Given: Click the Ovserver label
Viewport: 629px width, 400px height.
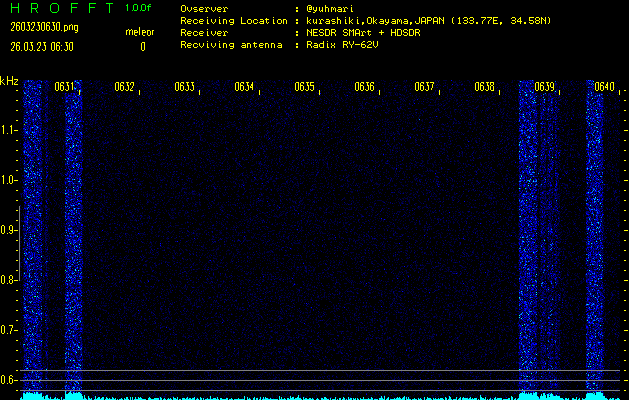Looking at the screenshot, I should tap(204, 9).
